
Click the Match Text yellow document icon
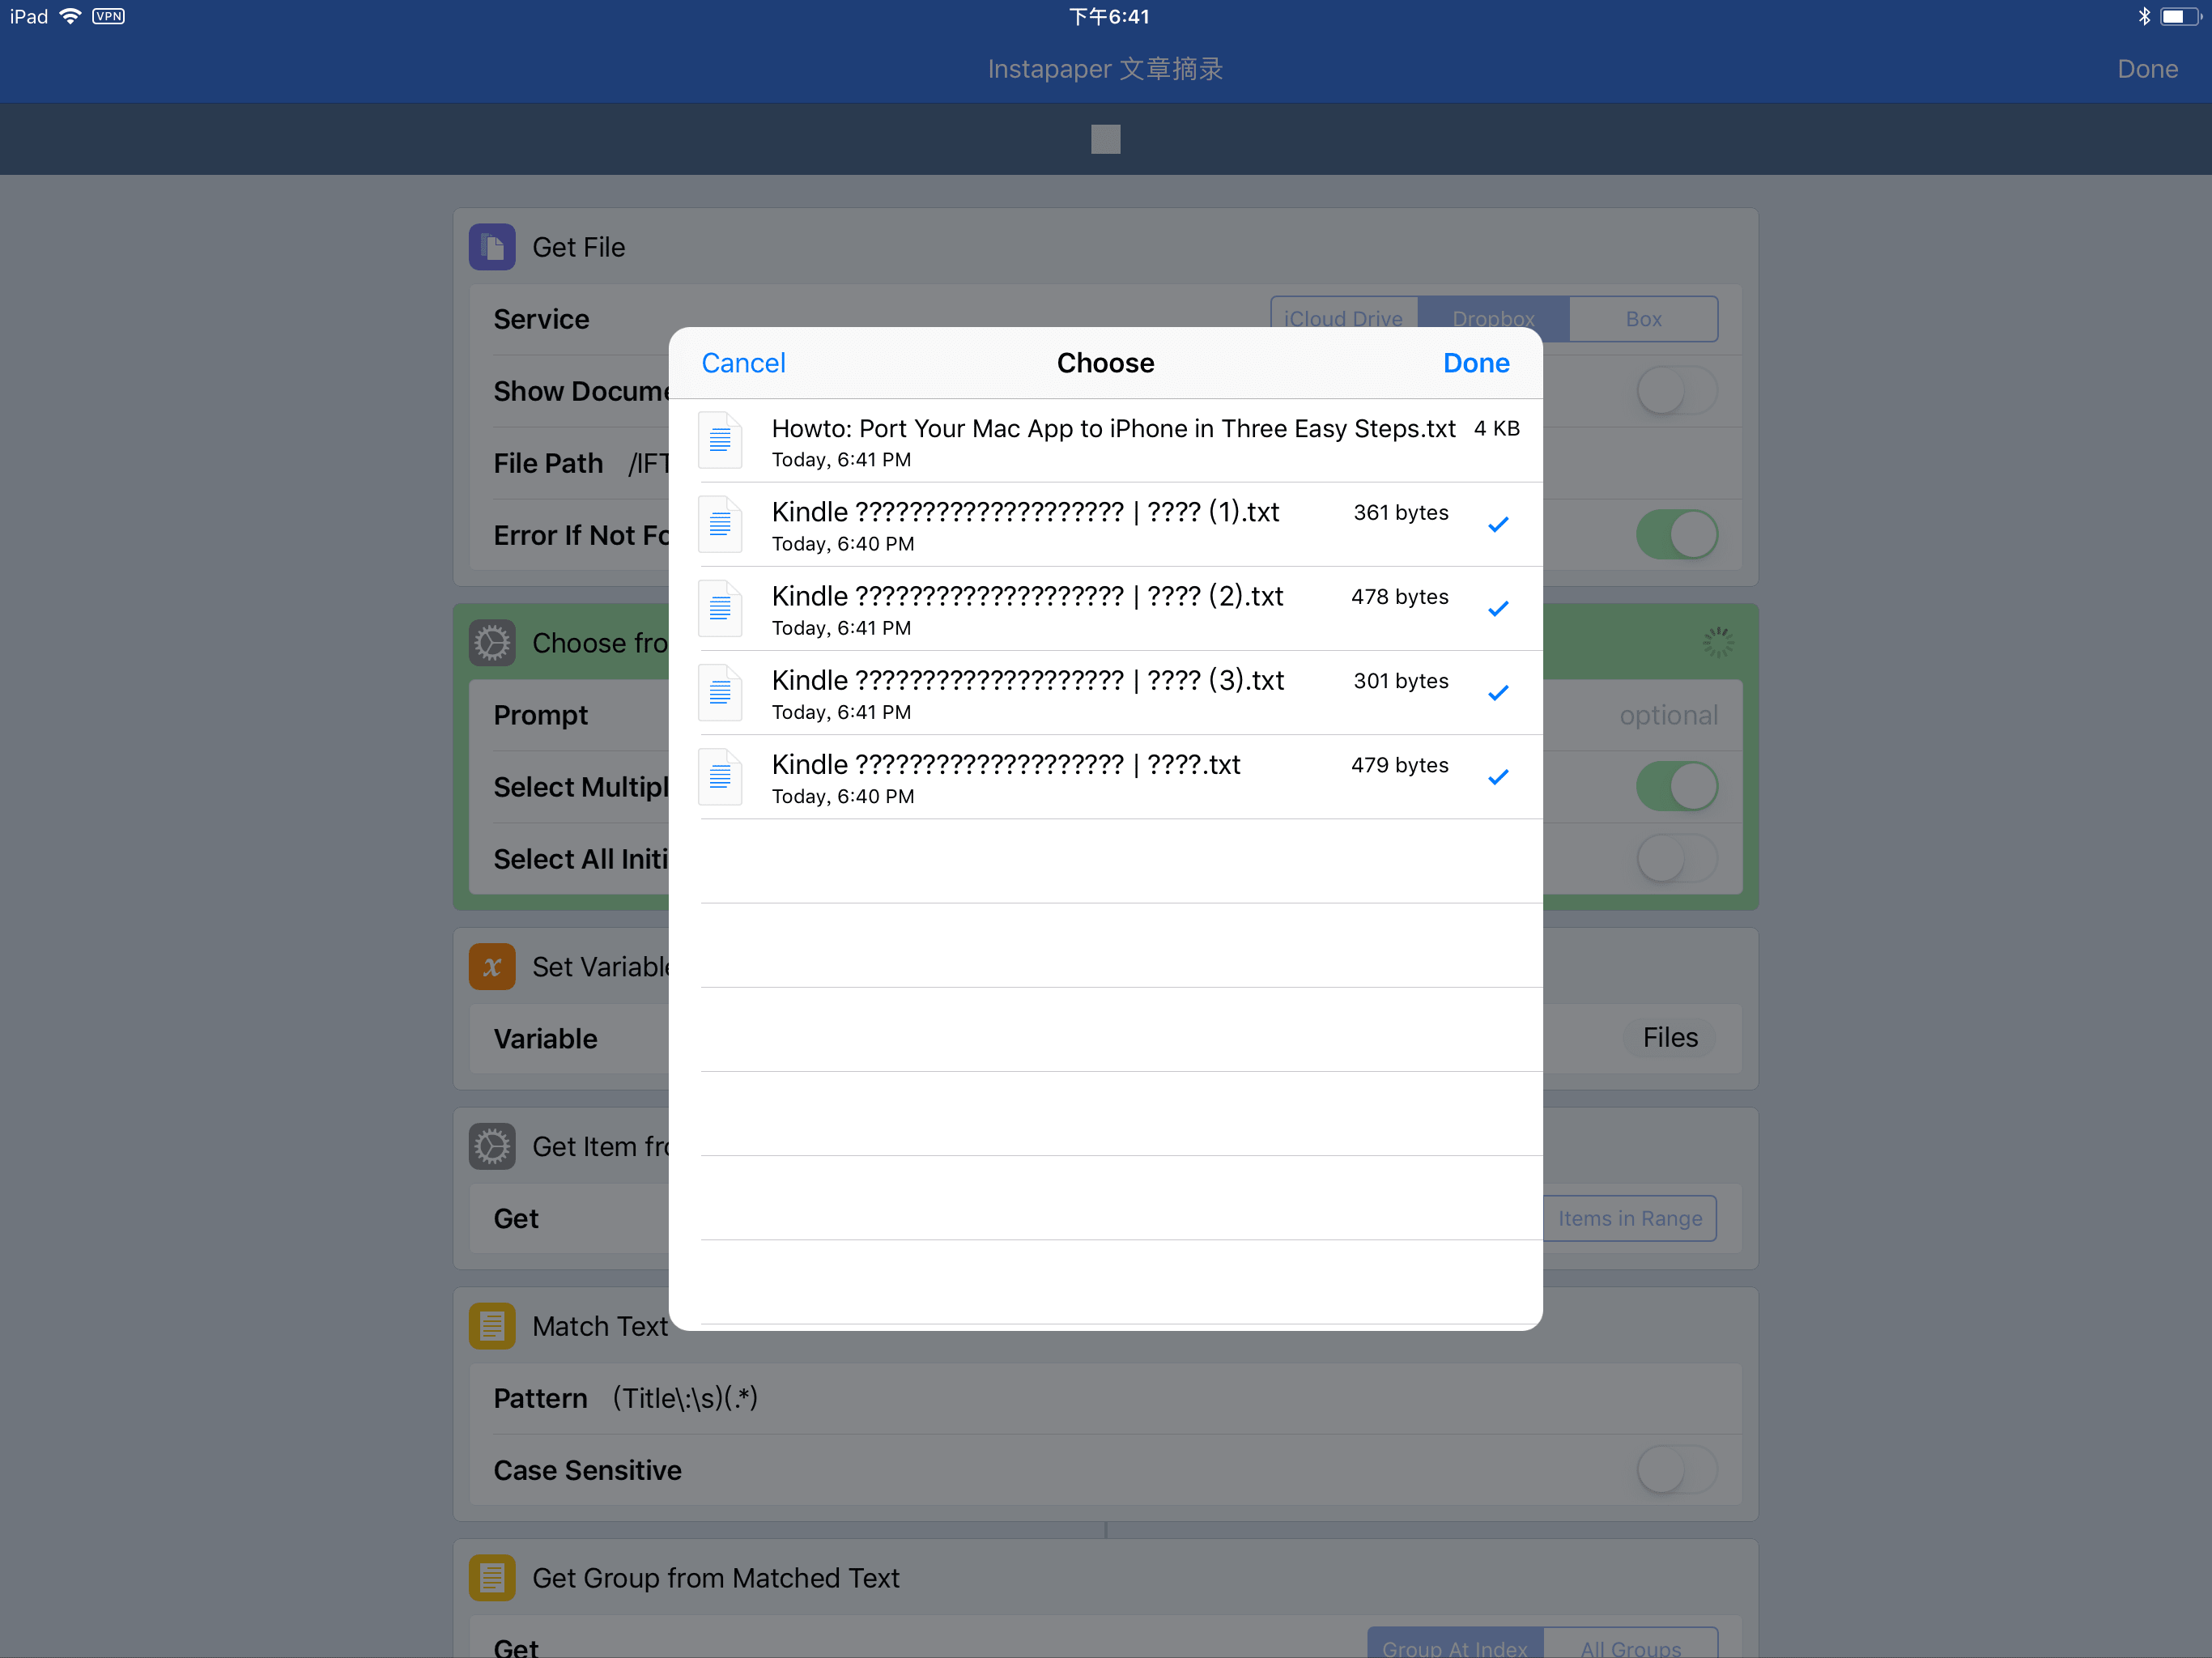click(x=492, y=1326)
